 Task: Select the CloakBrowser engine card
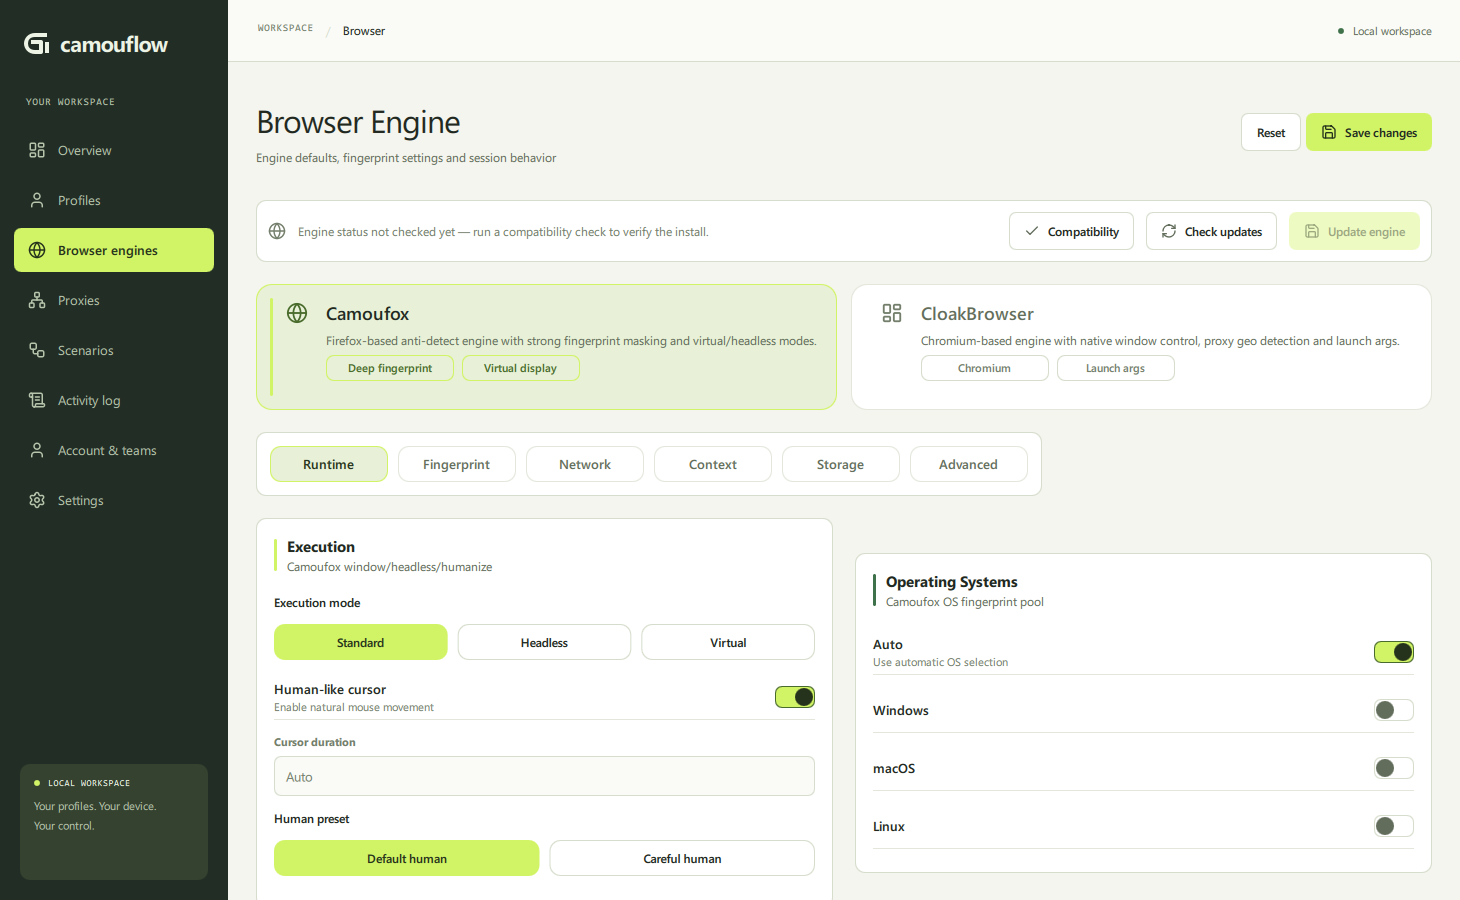(x=1141, y=347)
